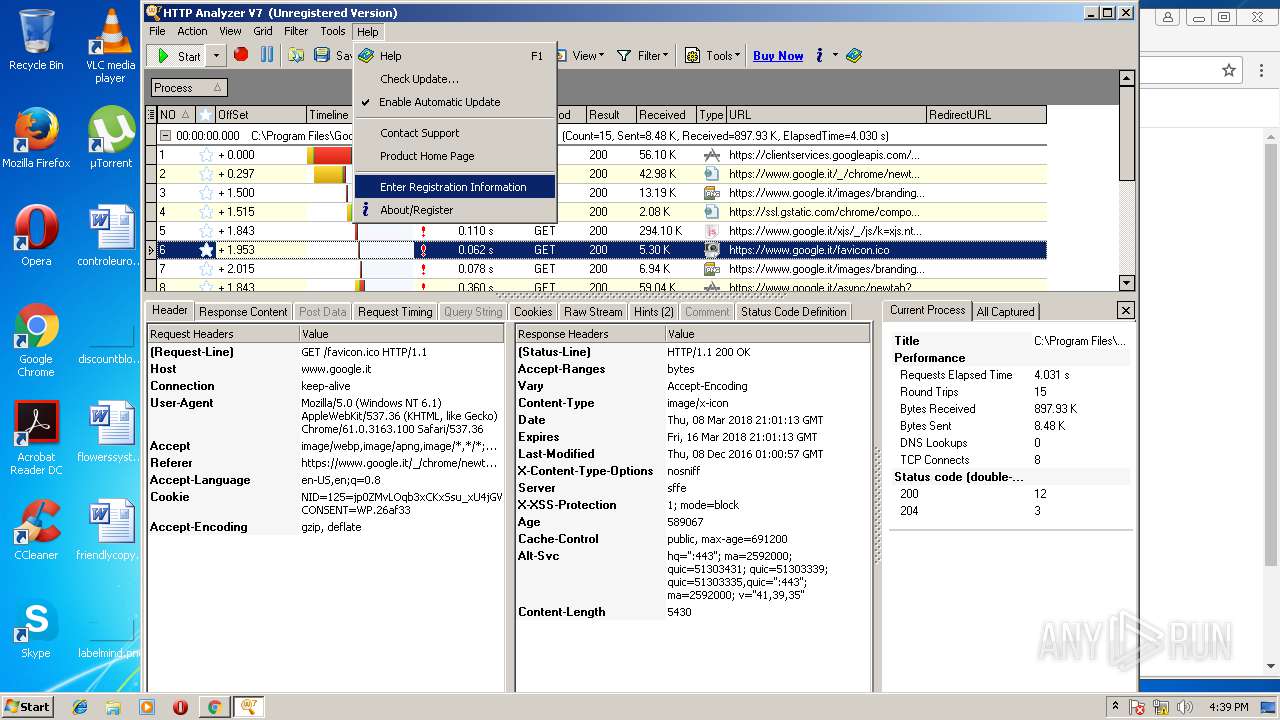Toggle the star on row 3

click(x=206, y=193)
